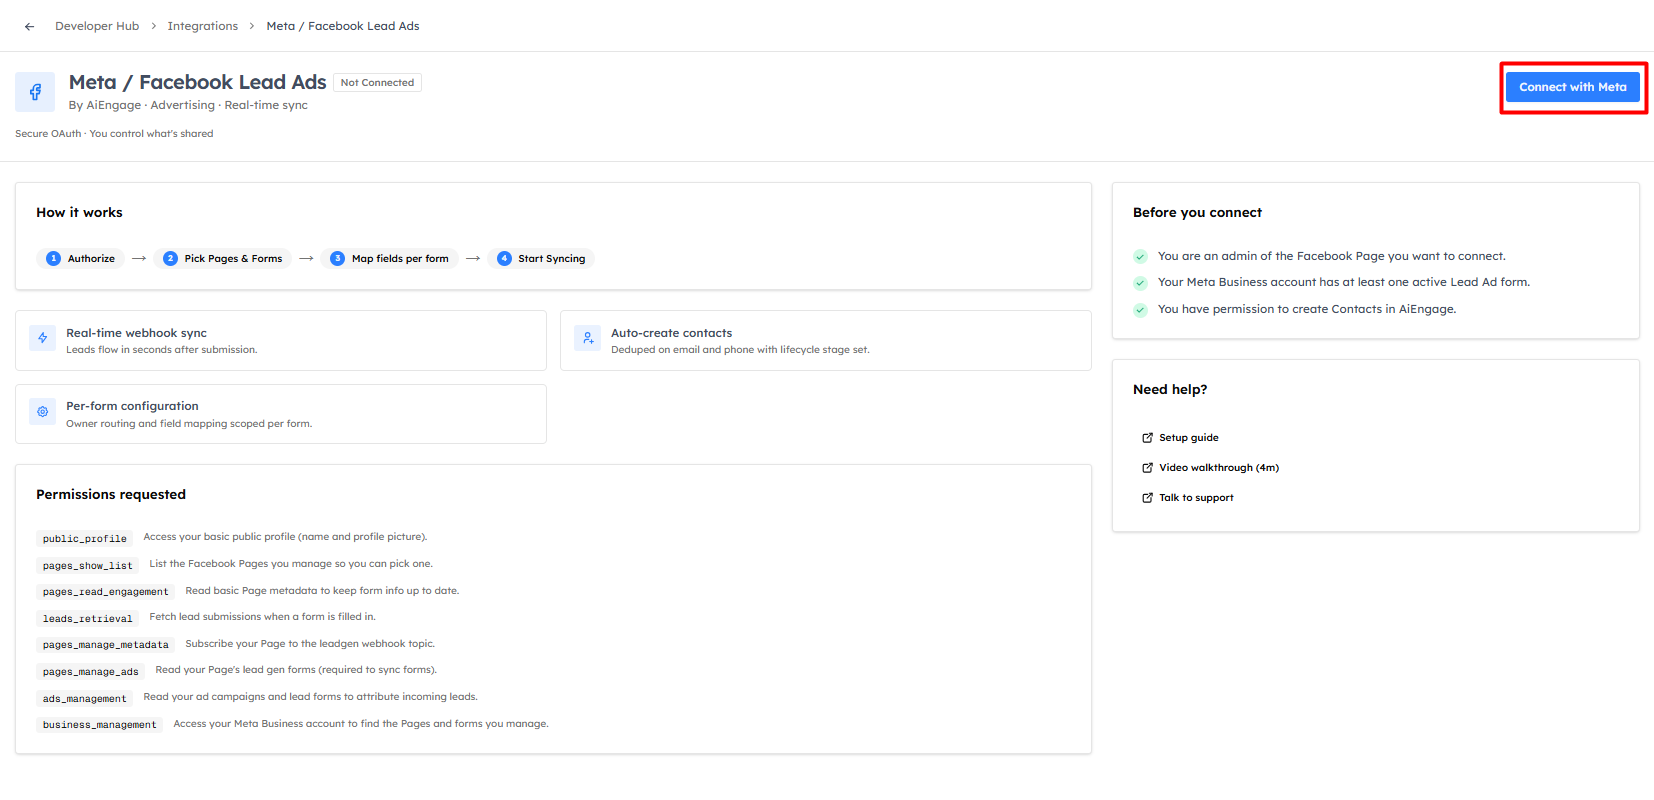The image size is (1654, 800).
Task: Click the How it works heading
Action: coord(79,212)
